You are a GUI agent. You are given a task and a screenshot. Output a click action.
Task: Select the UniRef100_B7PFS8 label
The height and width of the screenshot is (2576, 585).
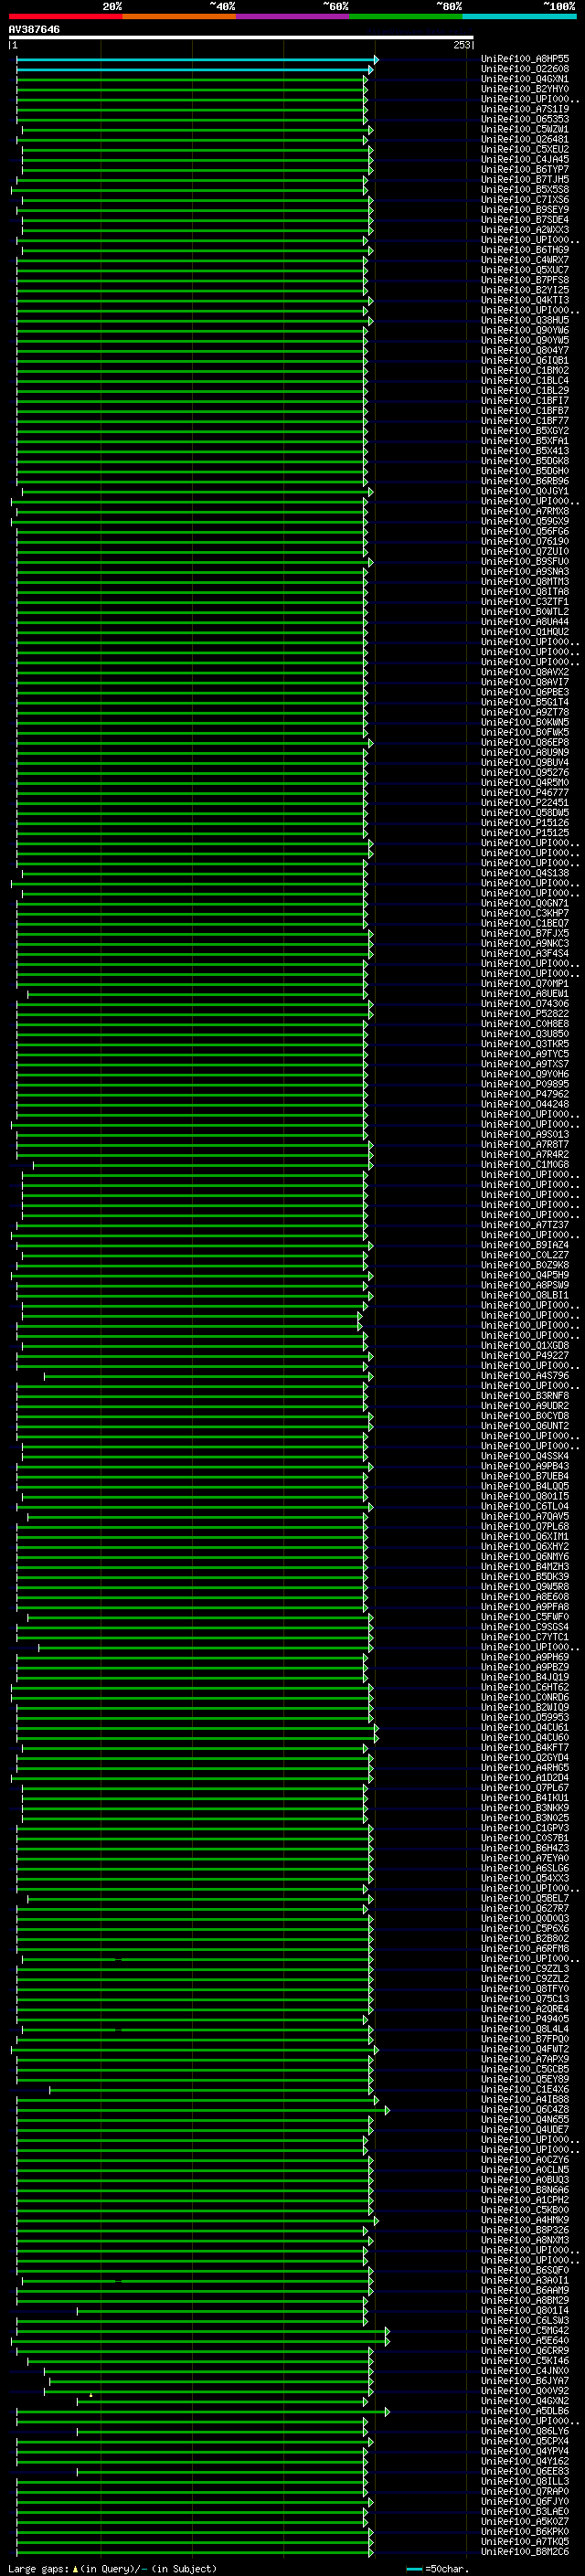tap(525, 280)
